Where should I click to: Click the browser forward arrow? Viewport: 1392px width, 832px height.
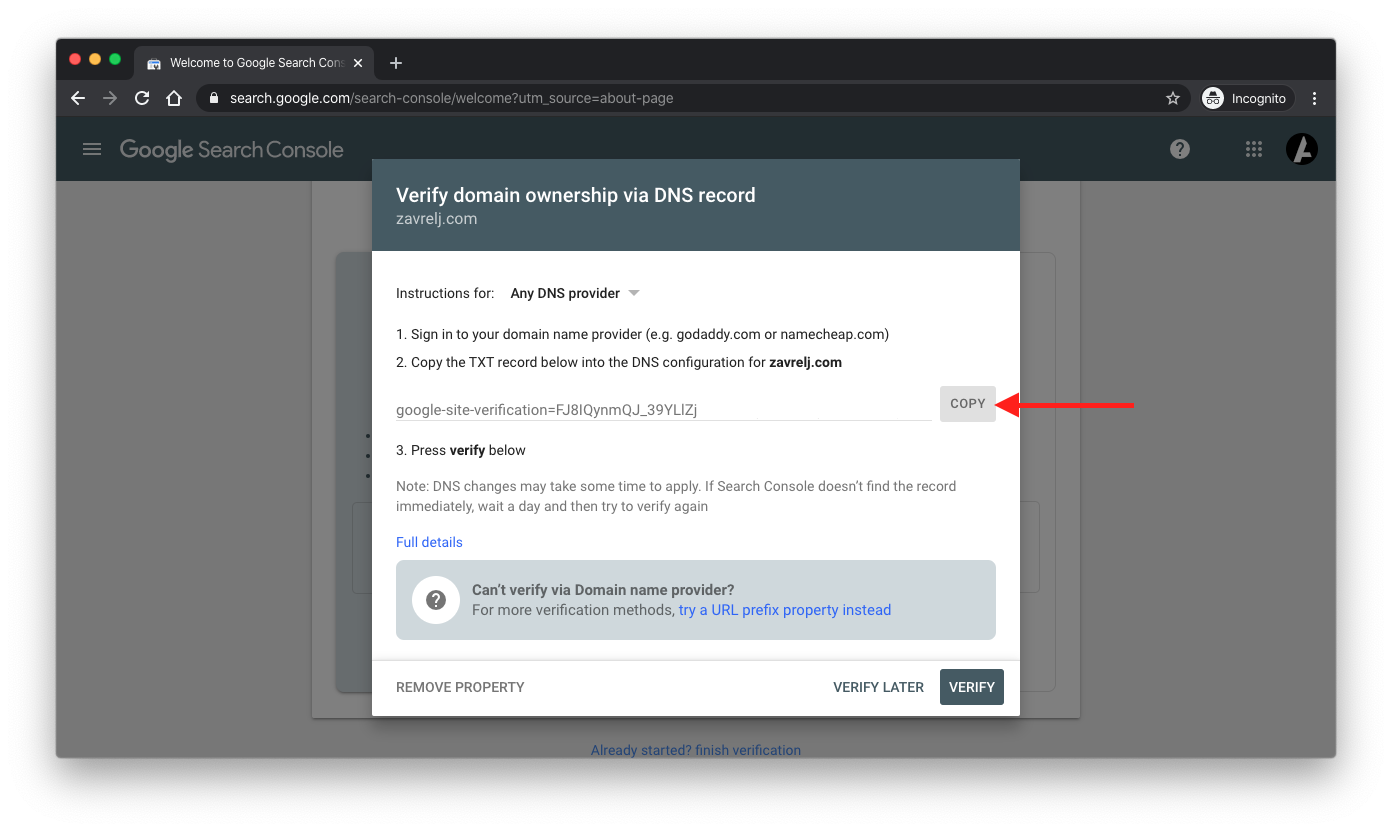(x=110, y=98)
